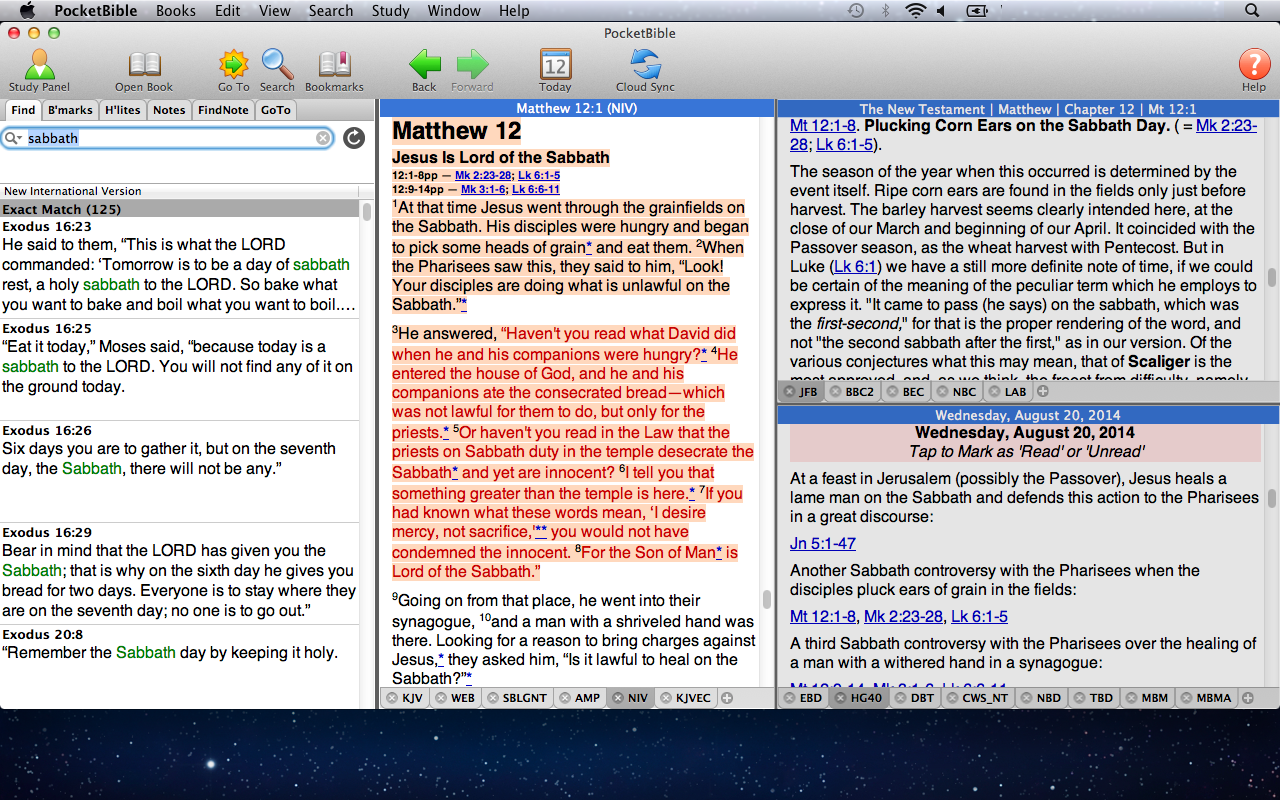Screen dimensions: 1280x800
Task: Close the KJV tab
Action: point(392,698)
